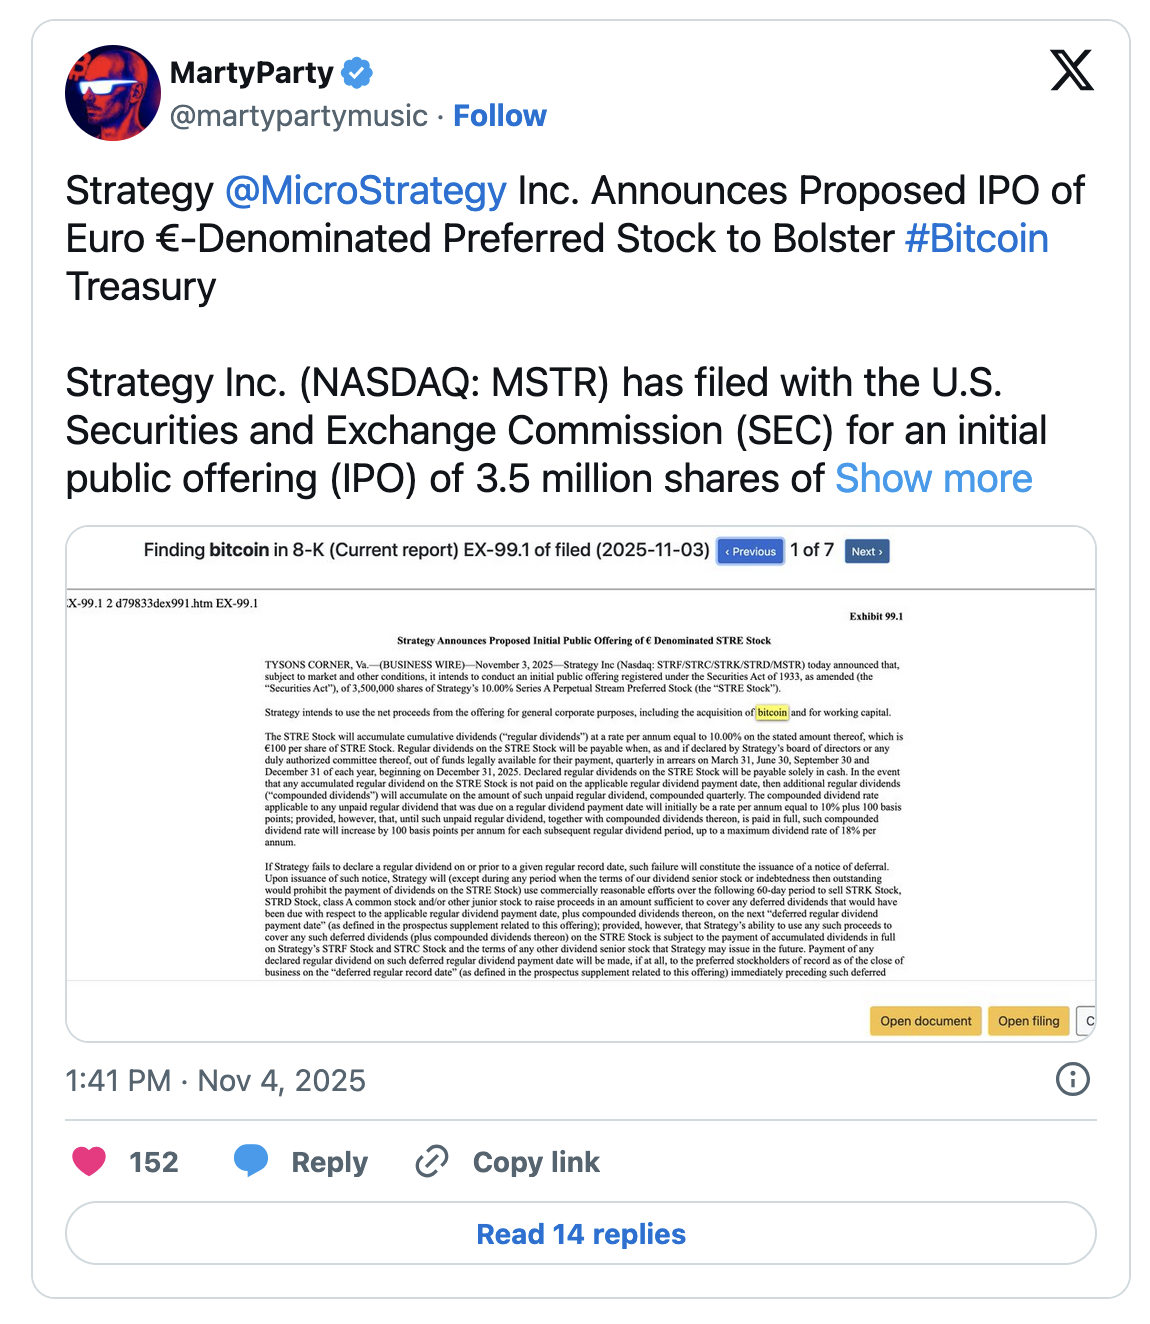Viewport: 1150px width, 1324px height.
Task: Go to the Next search result
Action: 867,551
